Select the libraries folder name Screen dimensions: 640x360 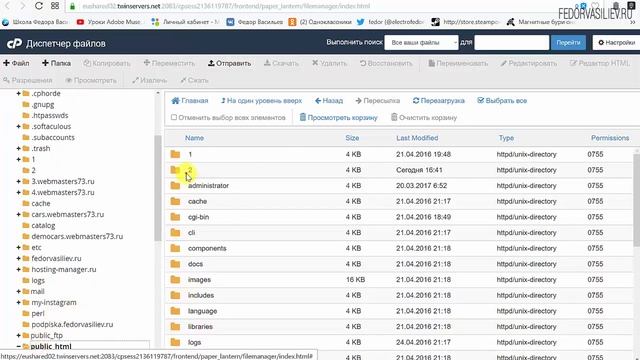point(200,327)
